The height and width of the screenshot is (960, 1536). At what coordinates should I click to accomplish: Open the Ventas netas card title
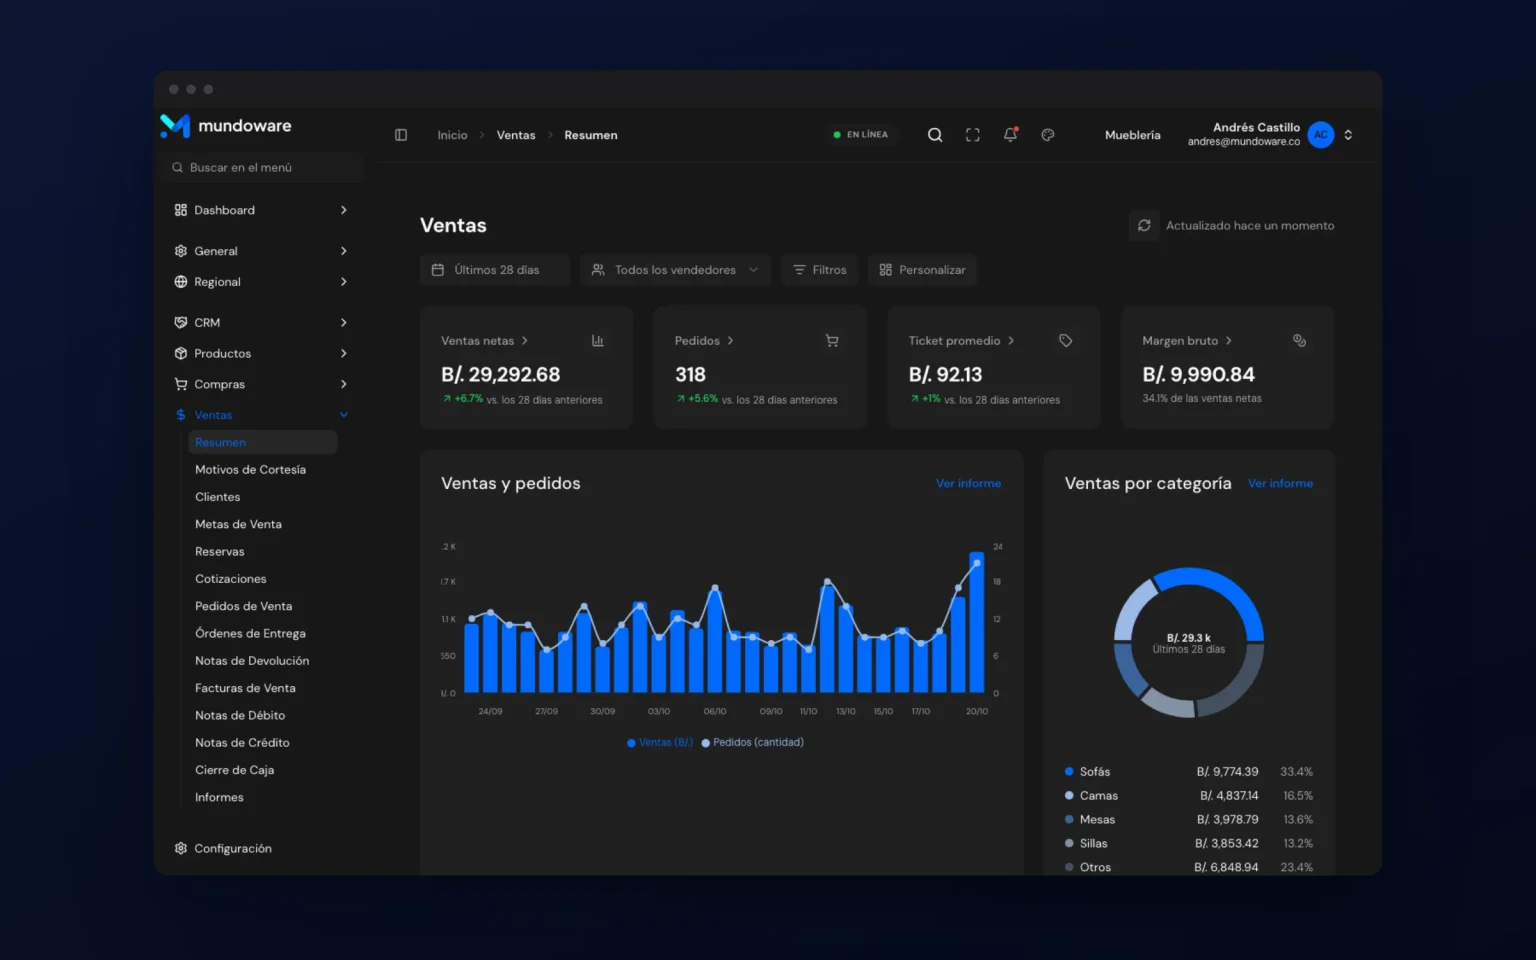484,341
